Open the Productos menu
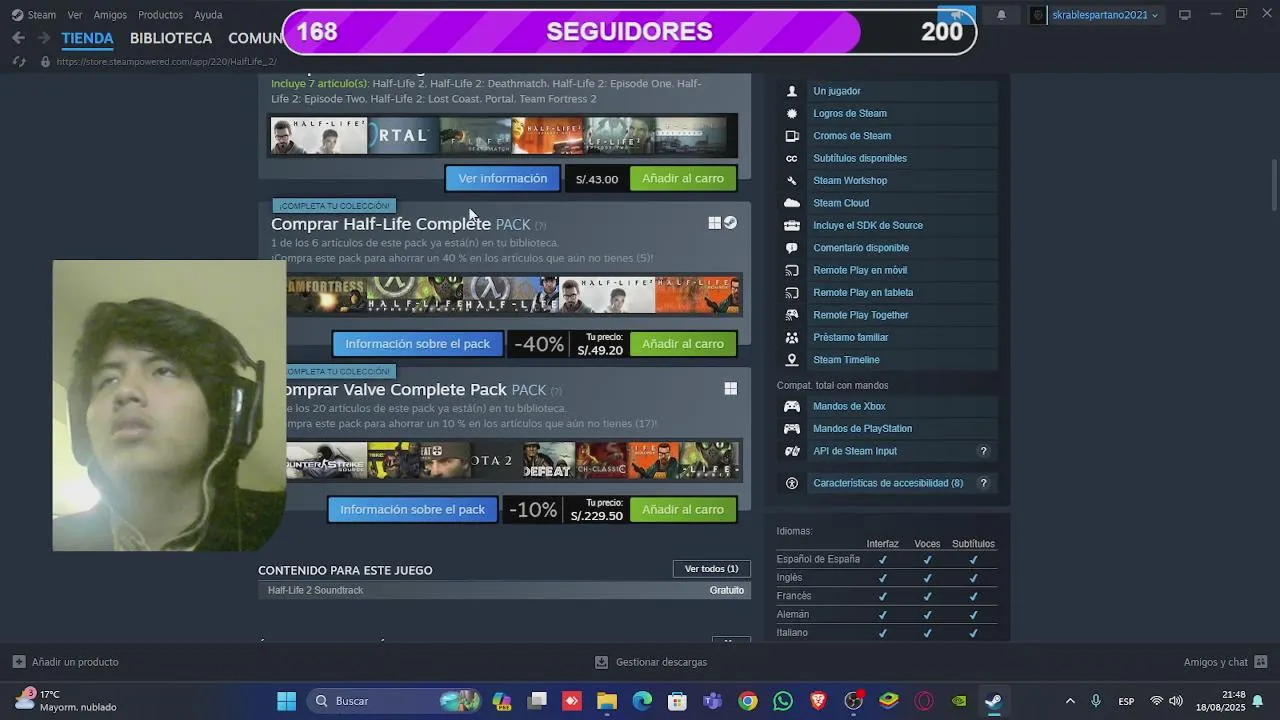 click(160, 15)
